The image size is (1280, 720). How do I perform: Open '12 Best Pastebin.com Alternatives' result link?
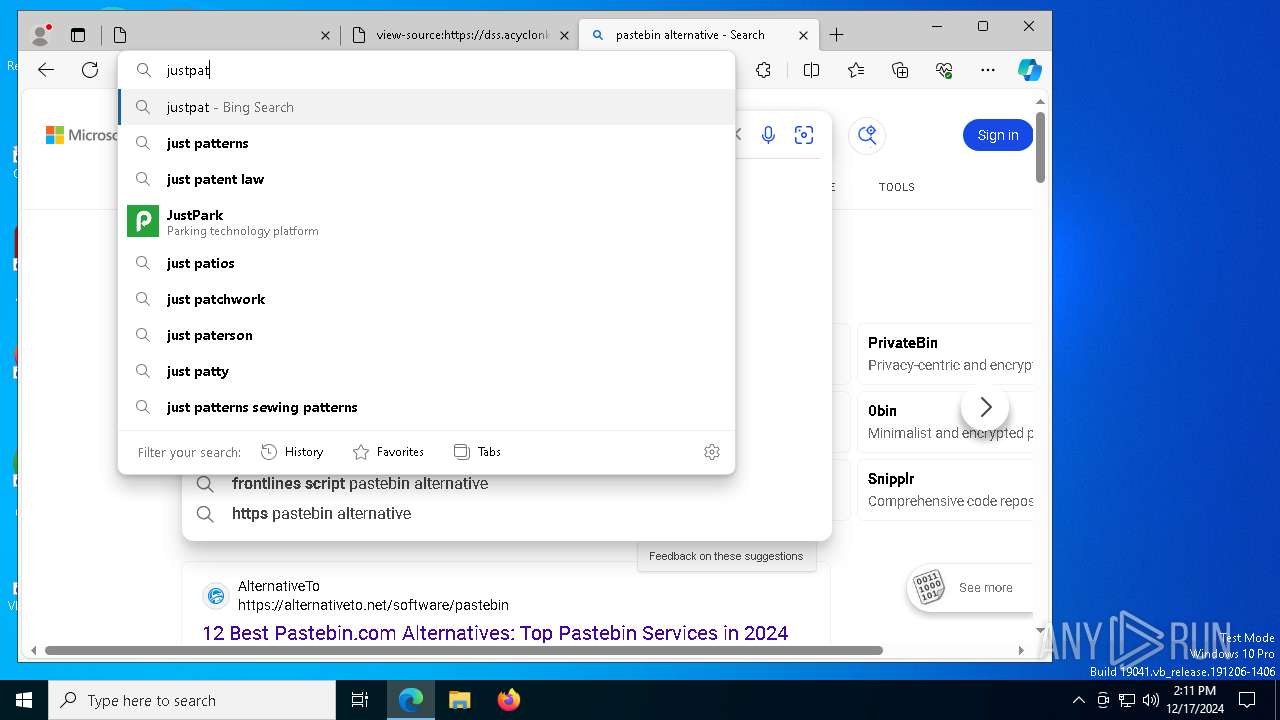pyautogui.click(x=495, y=633)
